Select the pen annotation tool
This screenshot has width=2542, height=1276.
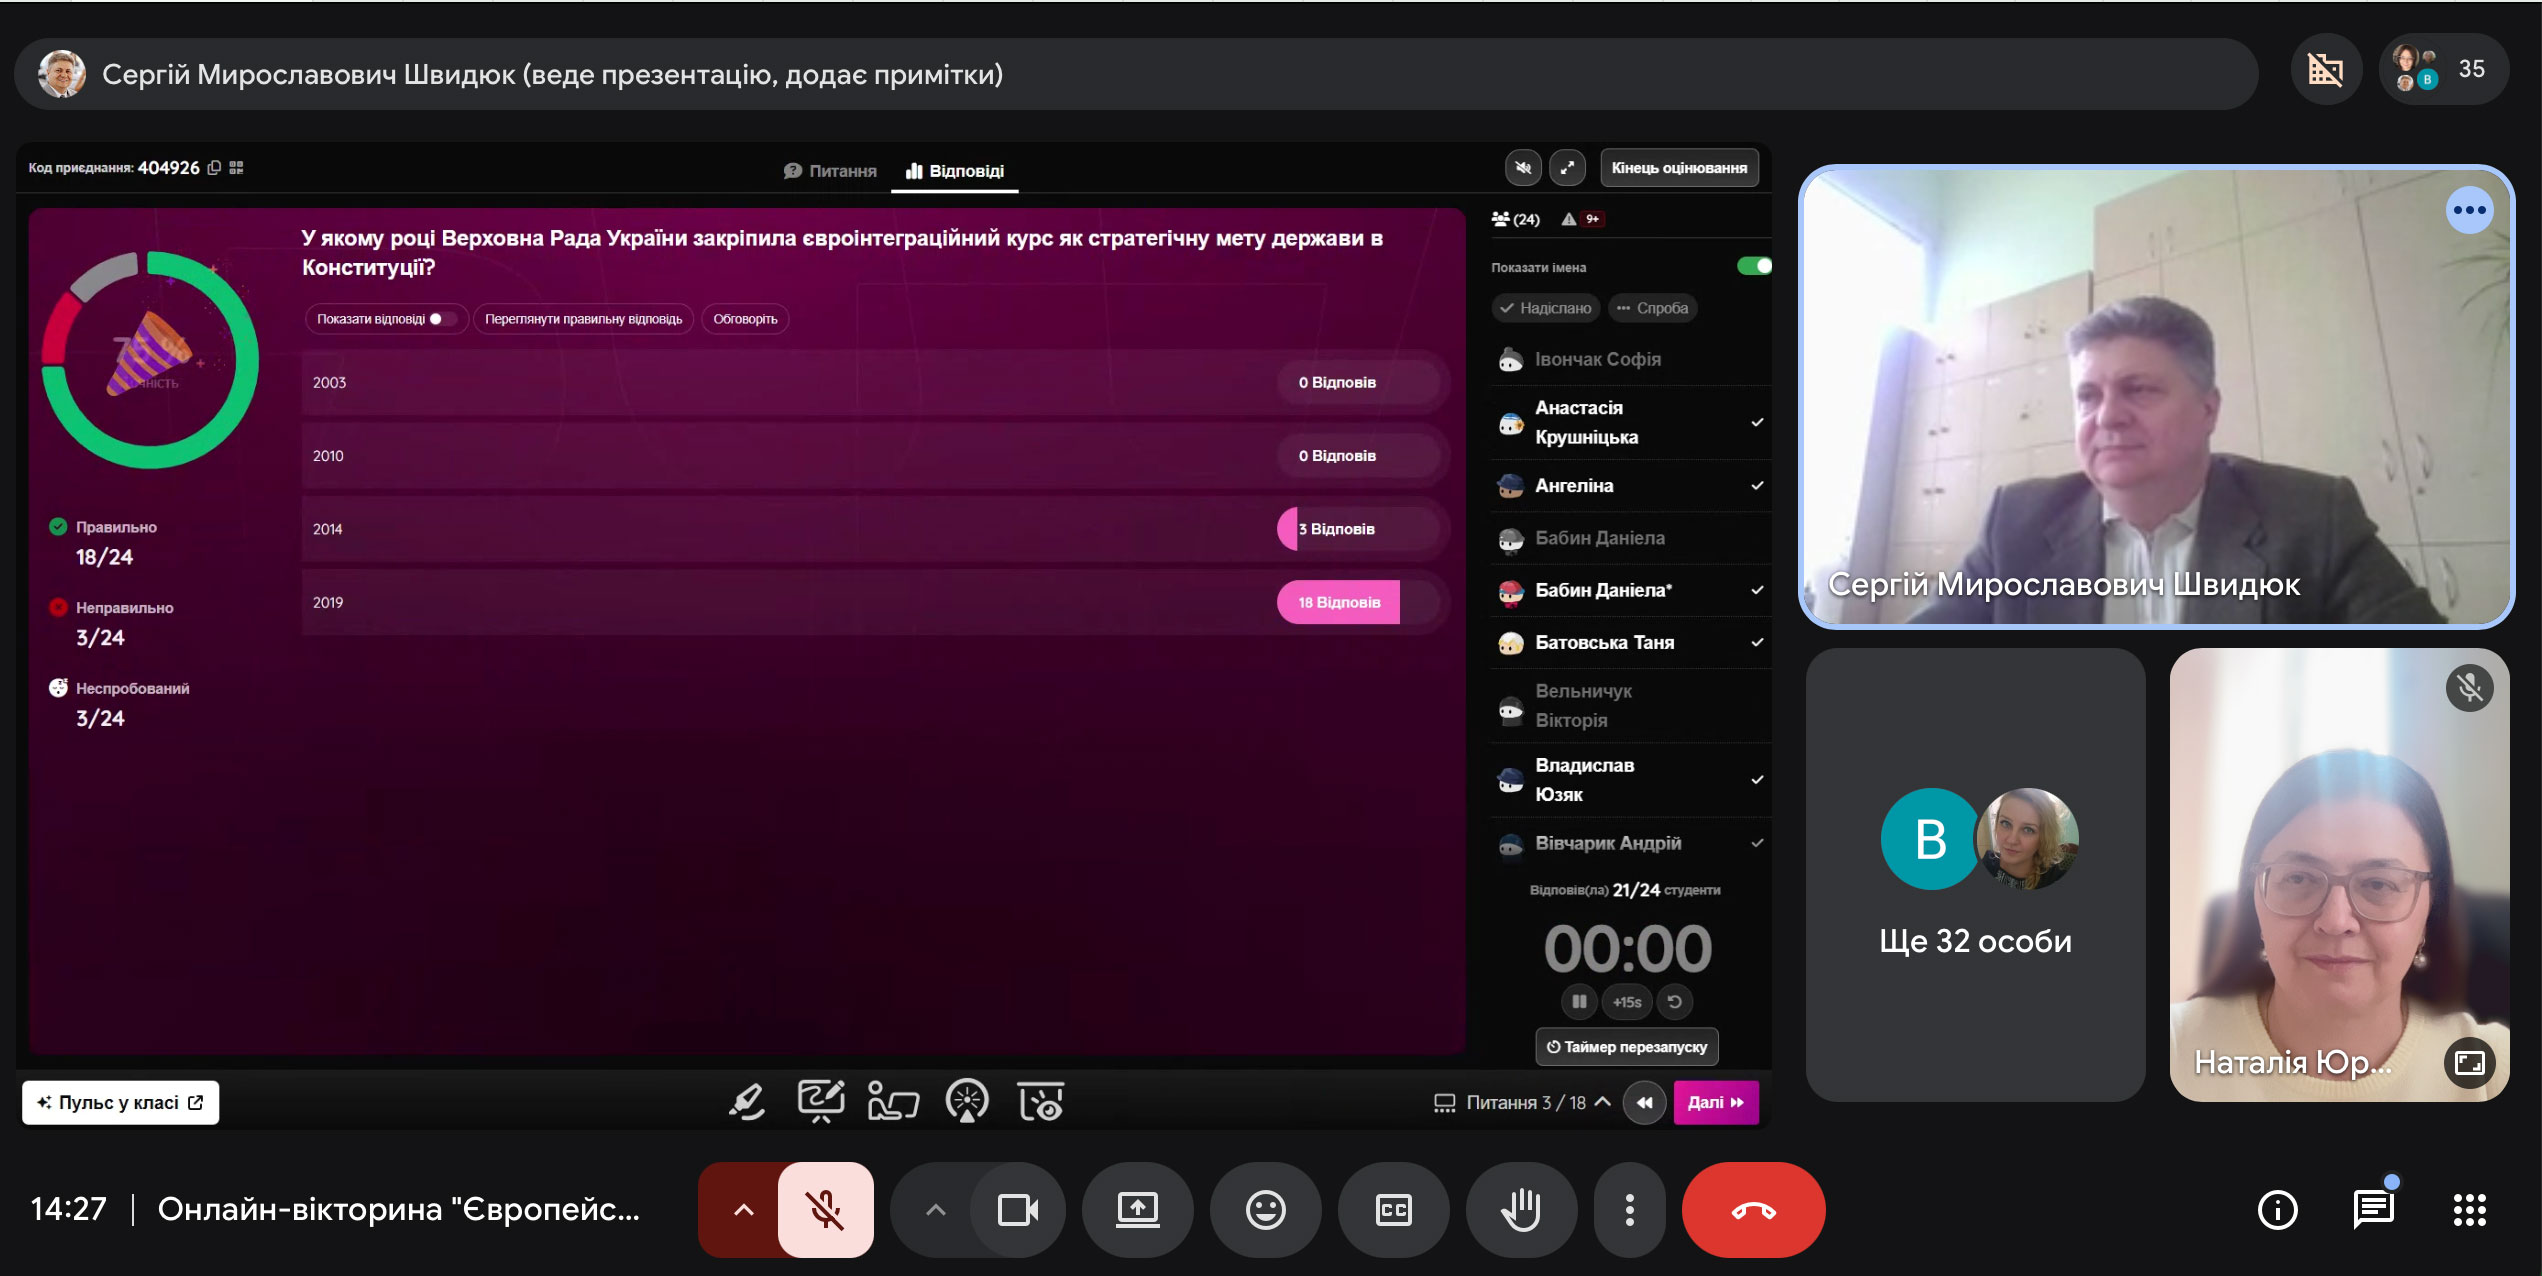click(x=746, y=1102)
